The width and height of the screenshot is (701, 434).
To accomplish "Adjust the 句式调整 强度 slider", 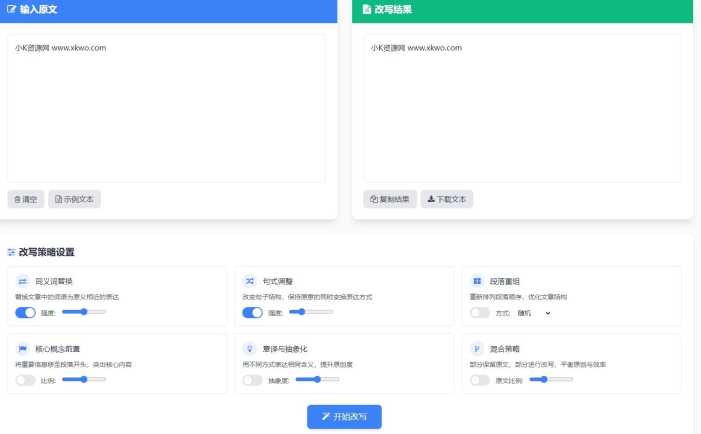I will click(311, 312).
